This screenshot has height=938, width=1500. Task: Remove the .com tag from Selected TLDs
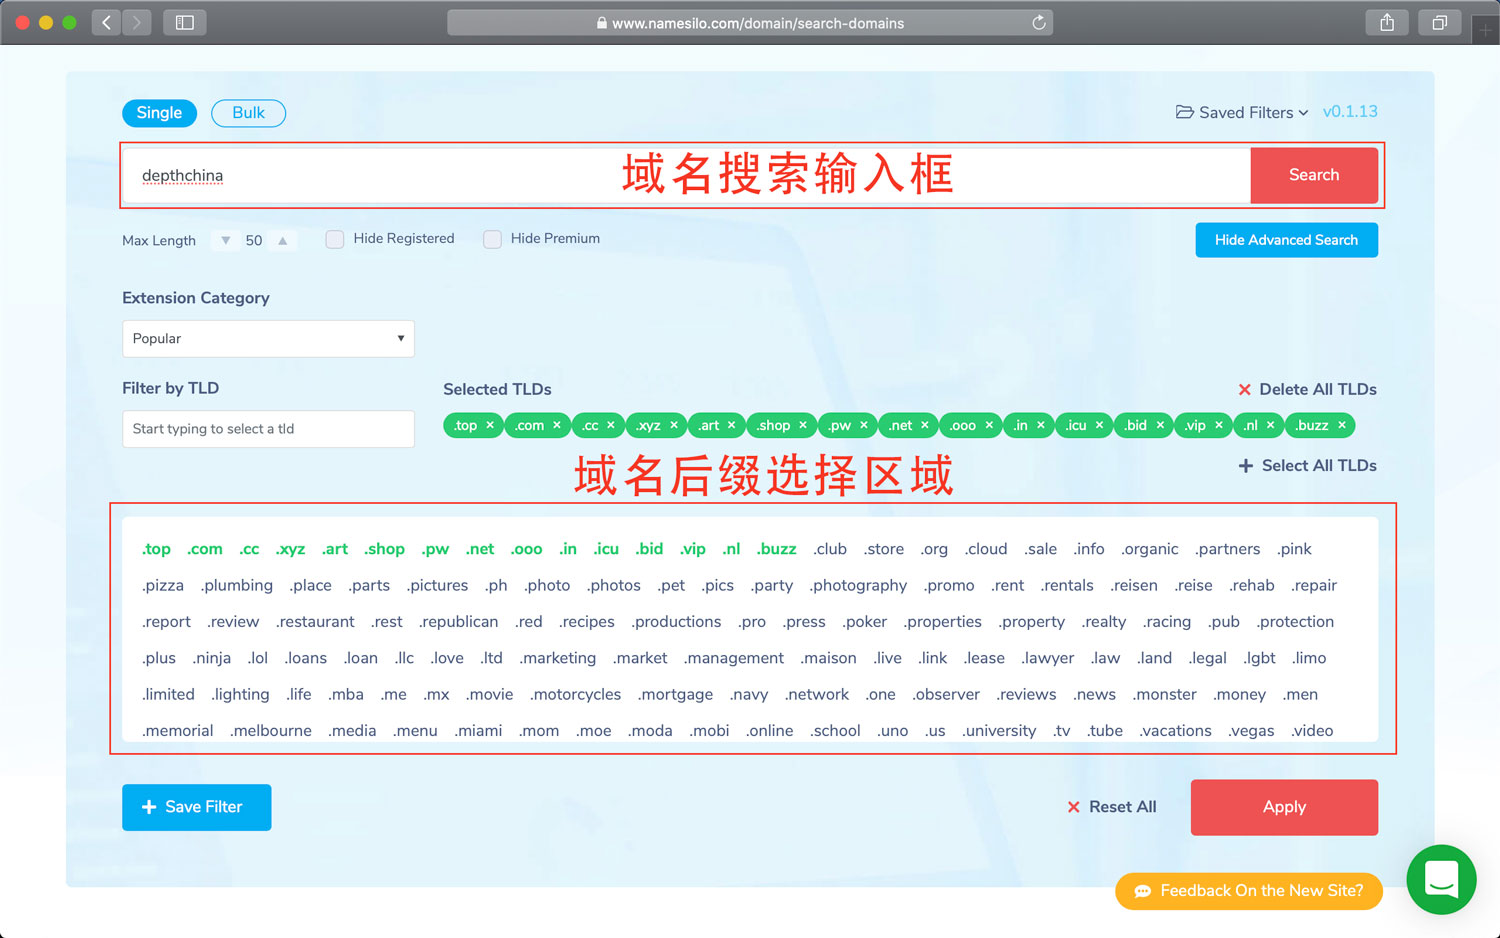[557, 425]
